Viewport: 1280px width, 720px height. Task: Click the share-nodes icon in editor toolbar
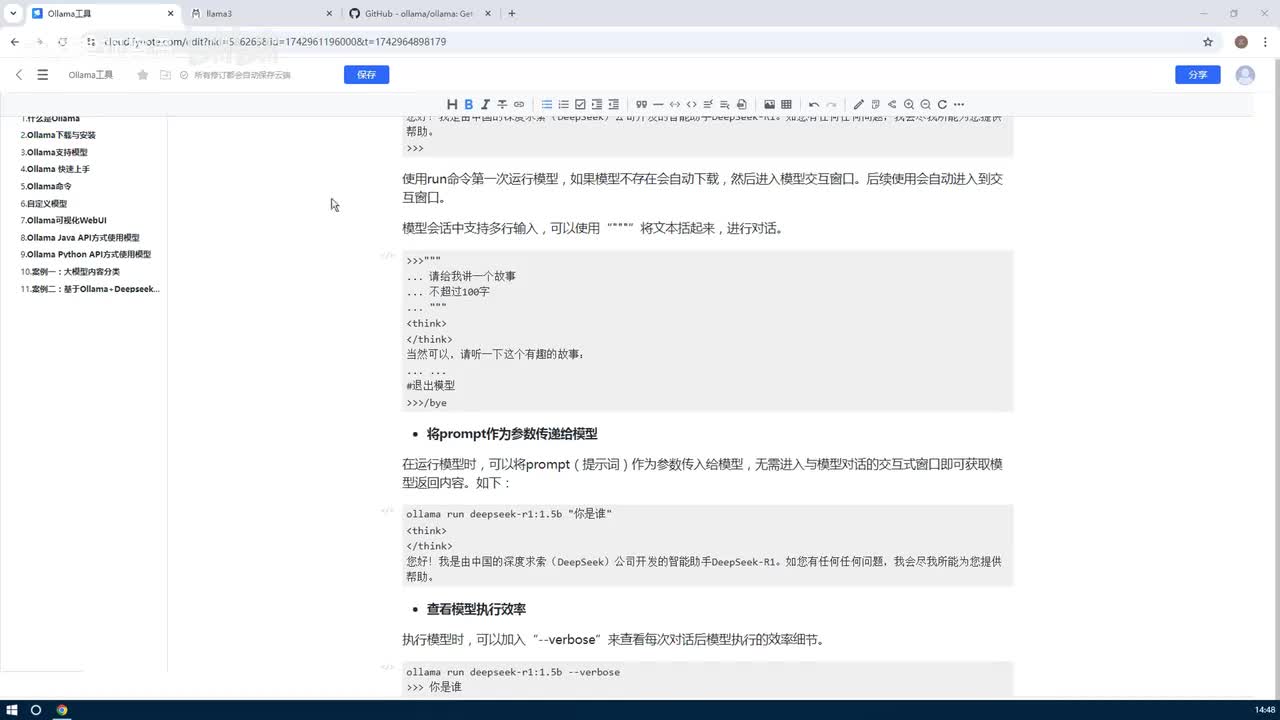pos(892,104)
